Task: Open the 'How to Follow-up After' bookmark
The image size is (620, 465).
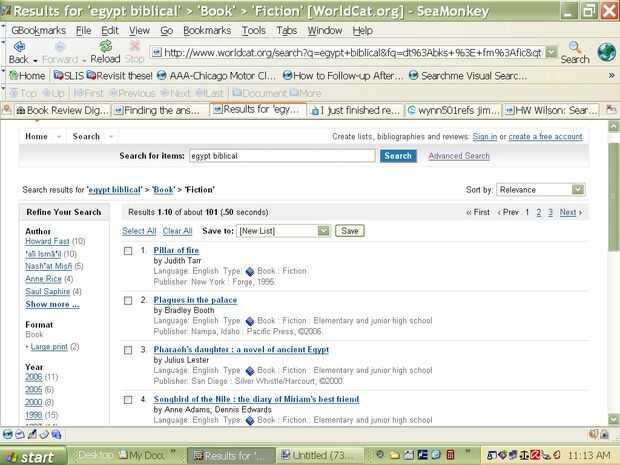Action: point(343,76)
